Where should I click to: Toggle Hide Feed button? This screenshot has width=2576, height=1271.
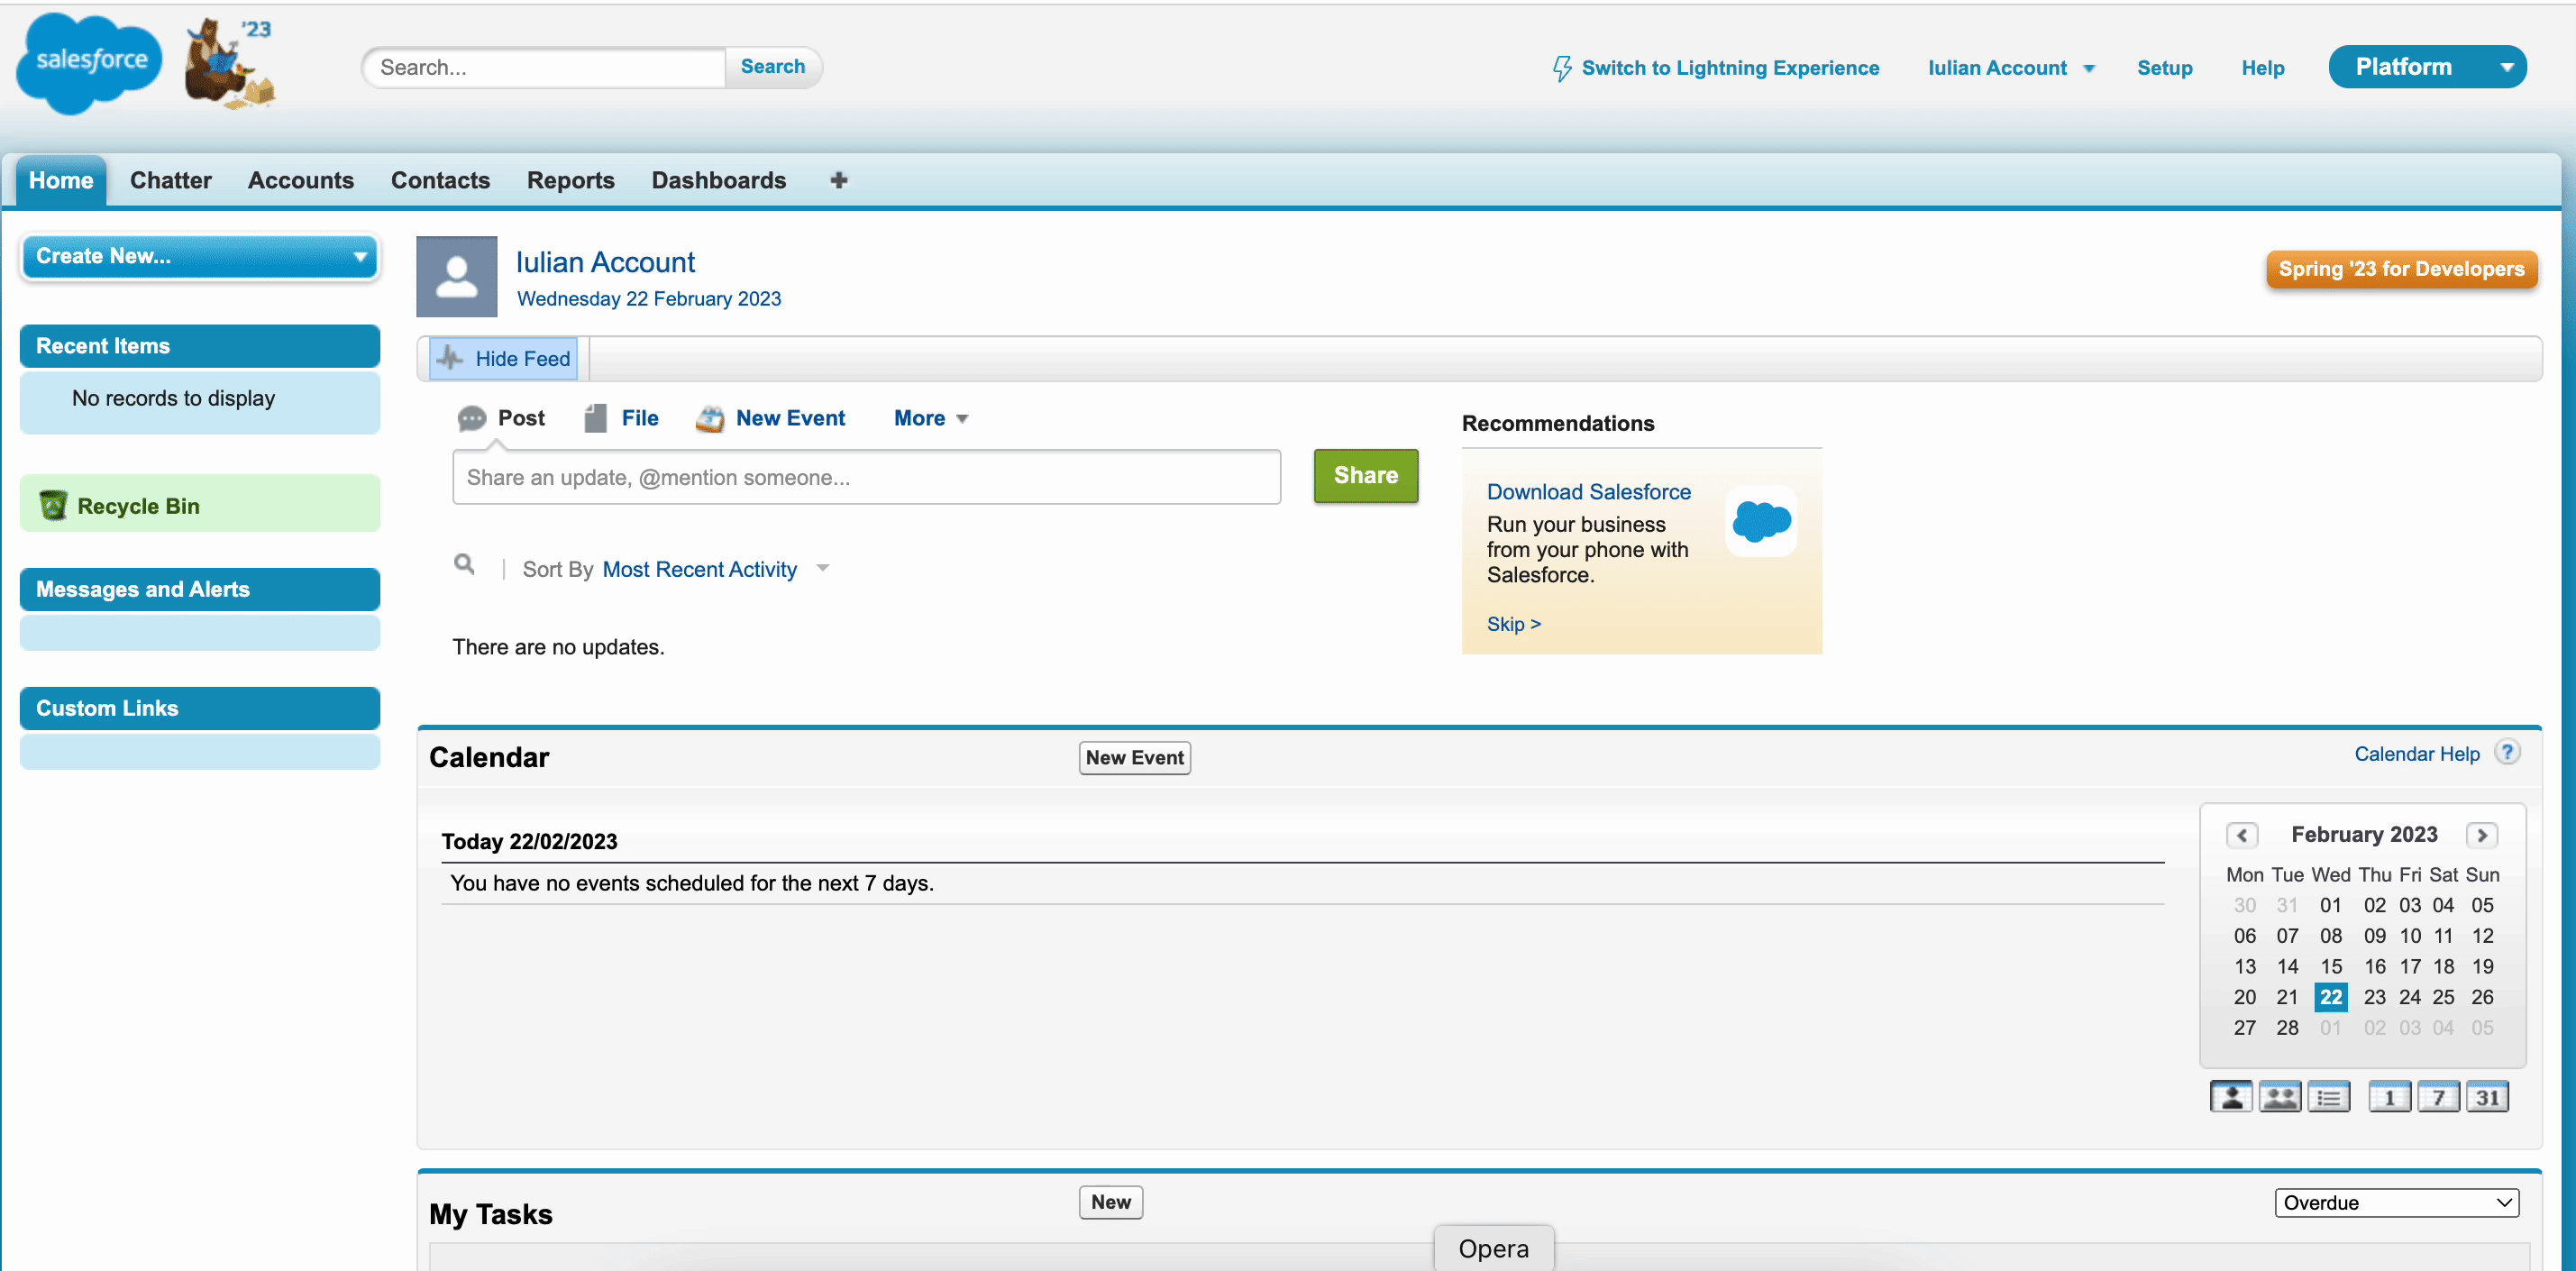(504, 358)
